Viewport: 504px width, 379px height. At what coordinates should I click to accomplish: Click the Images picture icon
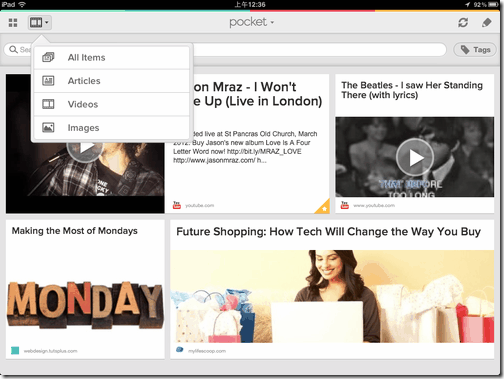click(48, 128)
